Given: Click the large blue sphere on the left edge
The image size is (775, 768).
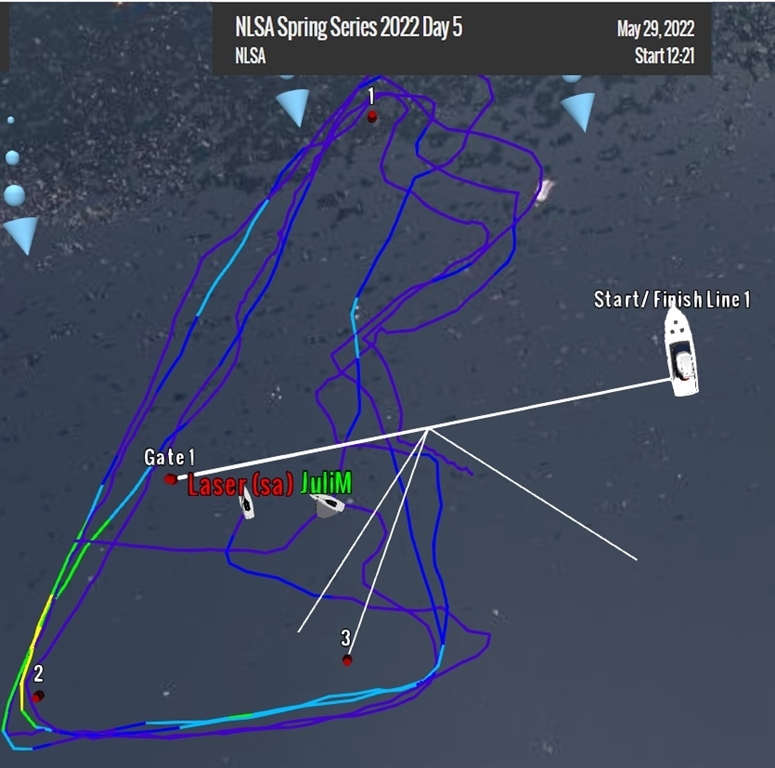Looking at the screenshot, I should (x=15, y=196).
